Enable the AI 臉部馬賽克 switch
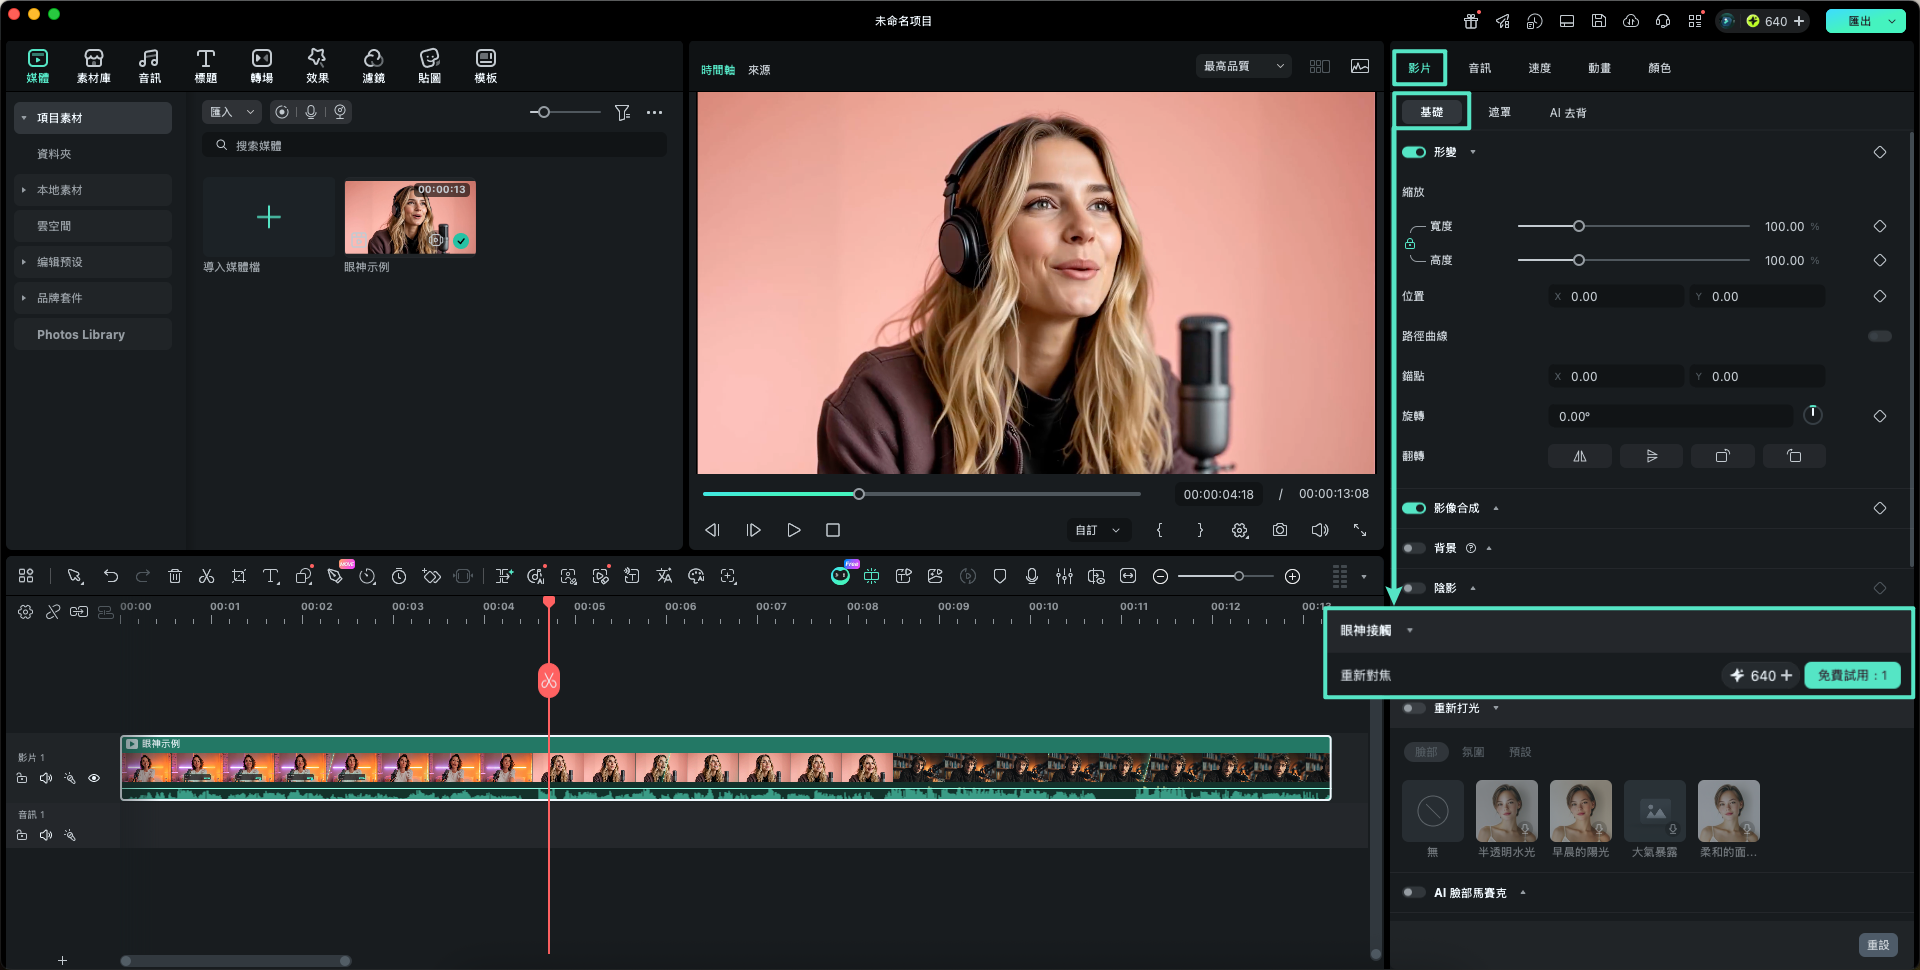1920x970 pixels. click(x=1414, y=892)
